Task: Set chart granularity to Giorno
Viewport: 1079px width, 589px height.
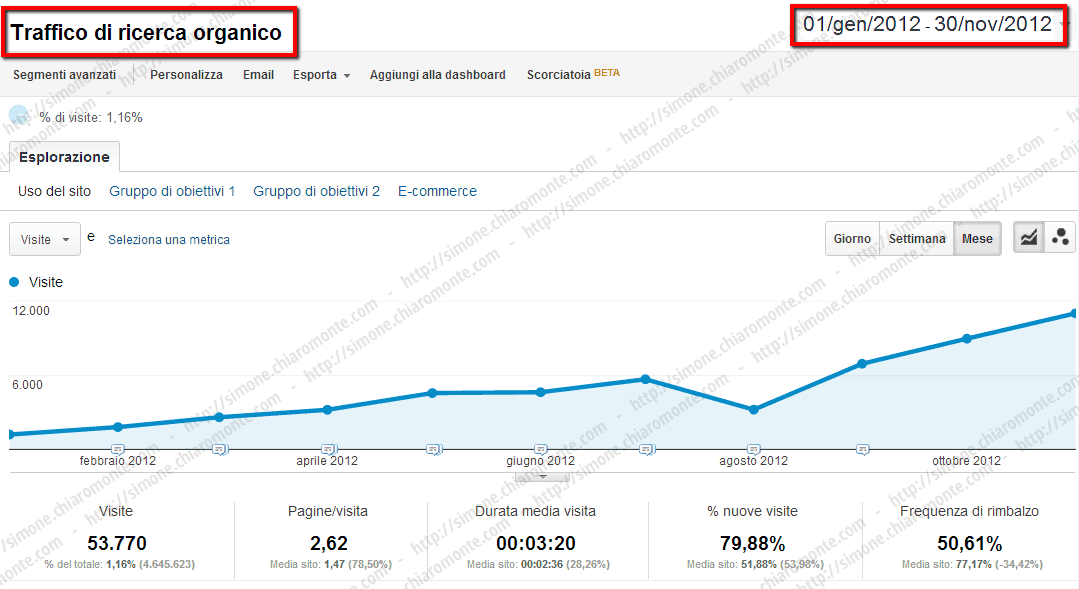Action: coord(852,239)
